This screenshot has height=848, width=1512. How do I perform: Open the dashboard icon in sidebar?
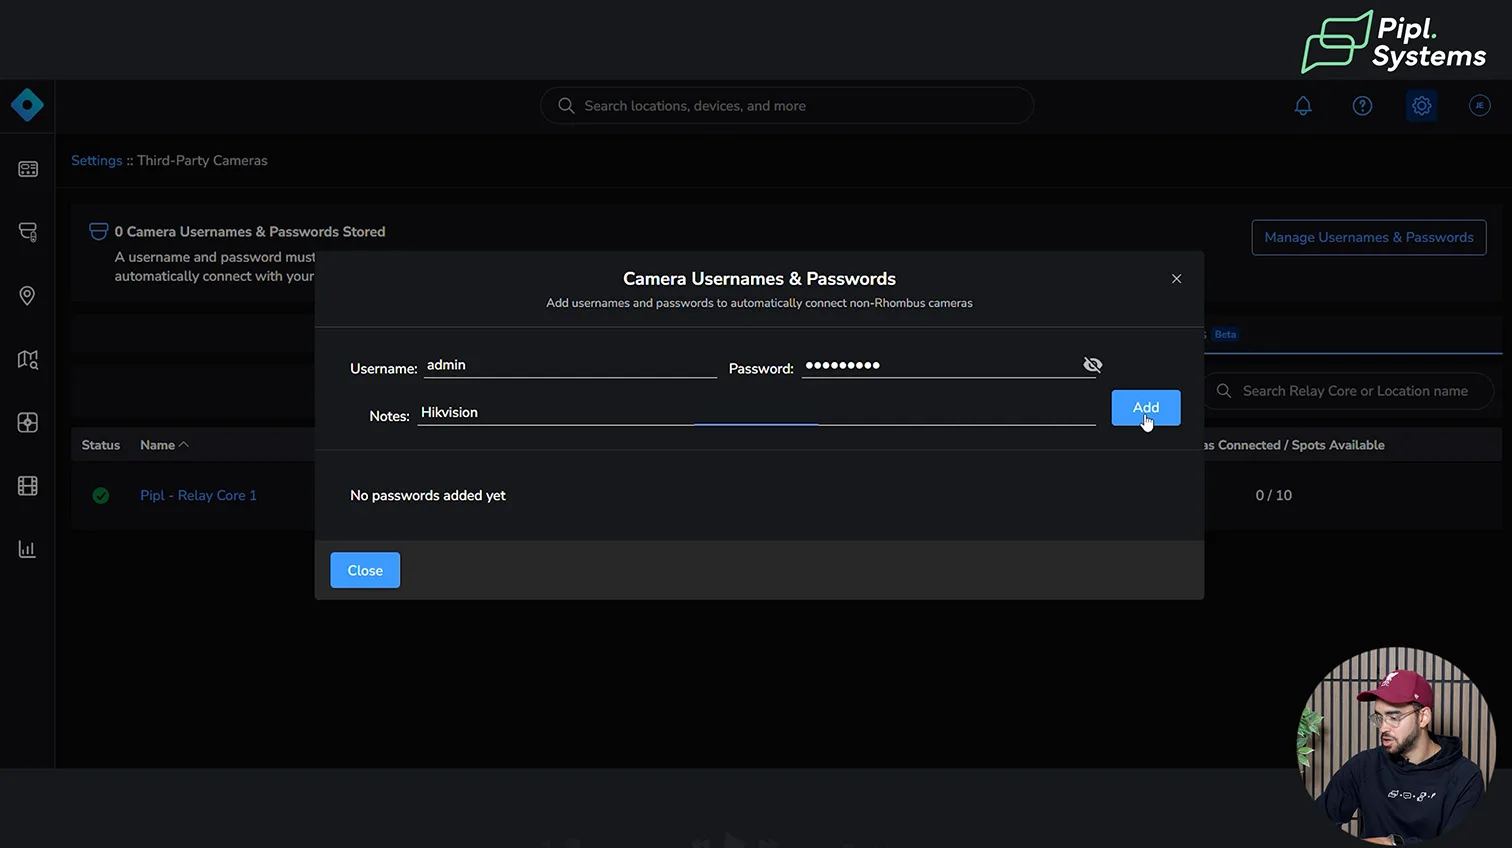(28, 169)
